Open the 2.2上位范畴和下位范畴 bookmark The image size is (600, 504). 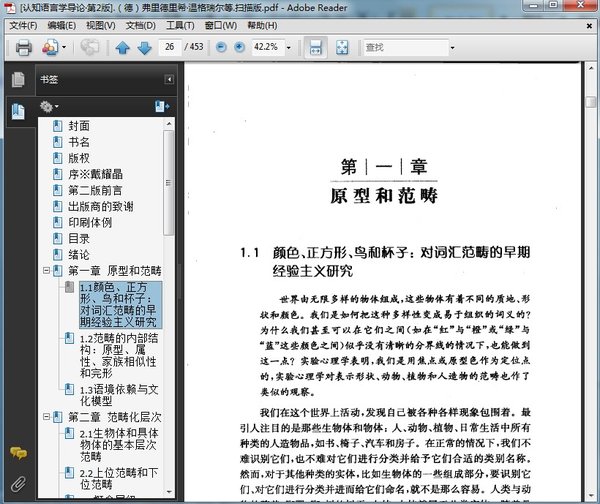pyautogui.click(x=119, y=478)
